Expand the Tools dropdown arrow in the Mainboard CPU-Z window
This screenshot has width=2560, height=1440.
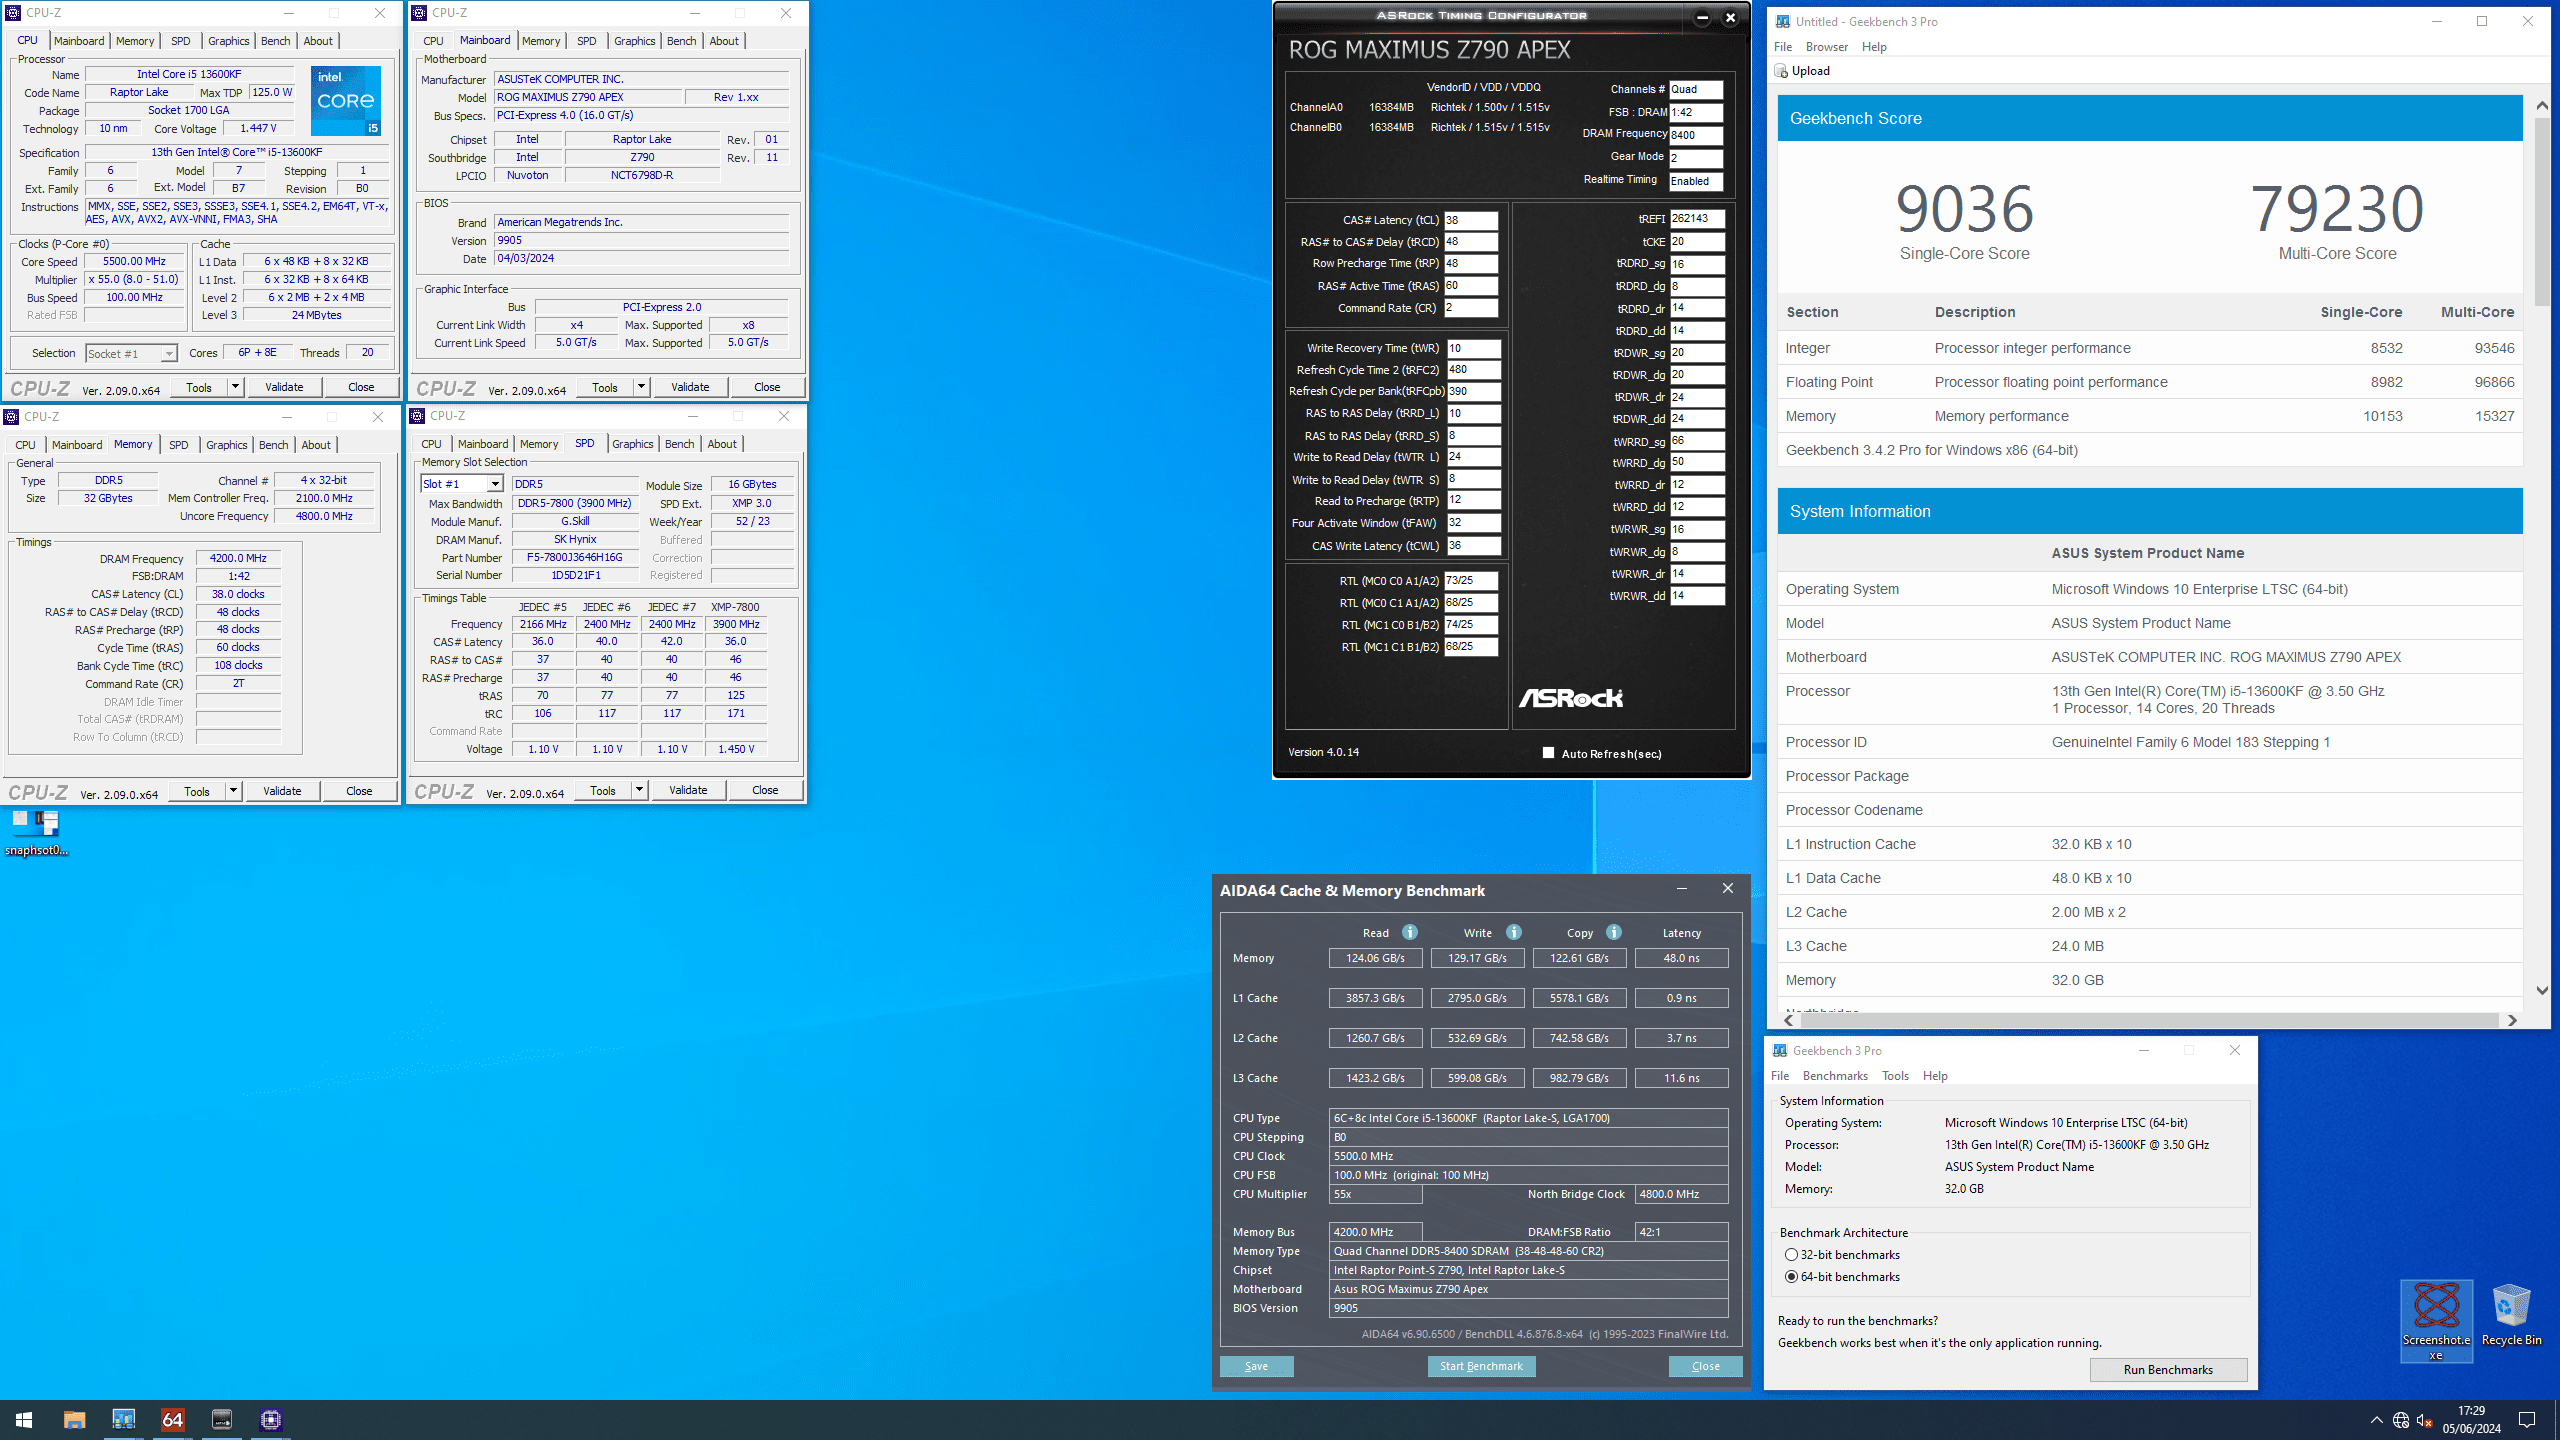click(x=641, y=387)
